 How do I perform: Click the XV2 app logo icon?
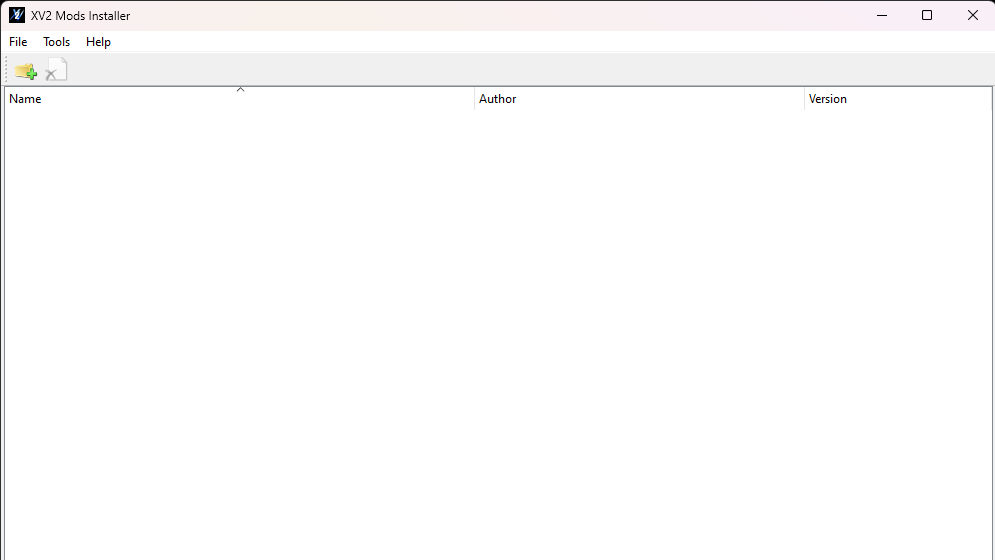[17, 15]
